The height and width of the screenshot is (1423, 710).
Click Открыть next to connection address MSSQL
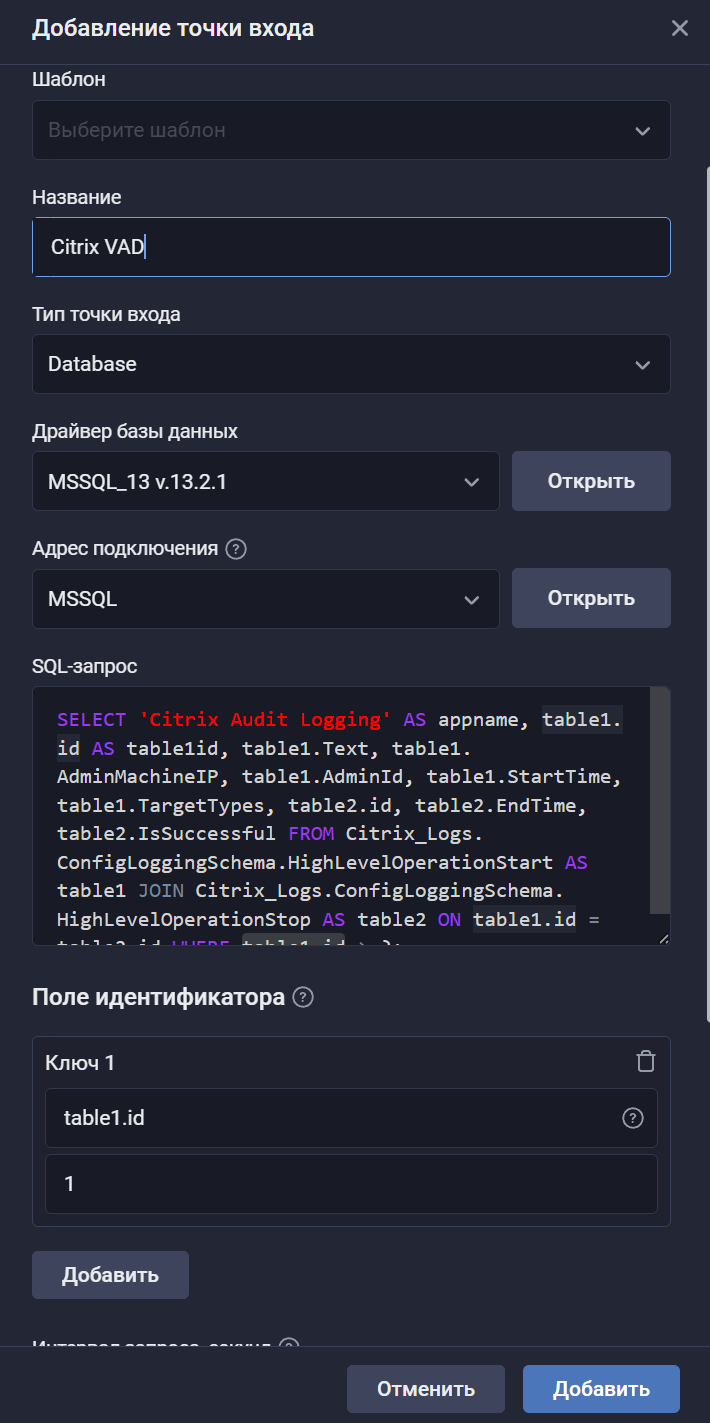(591, 598)
